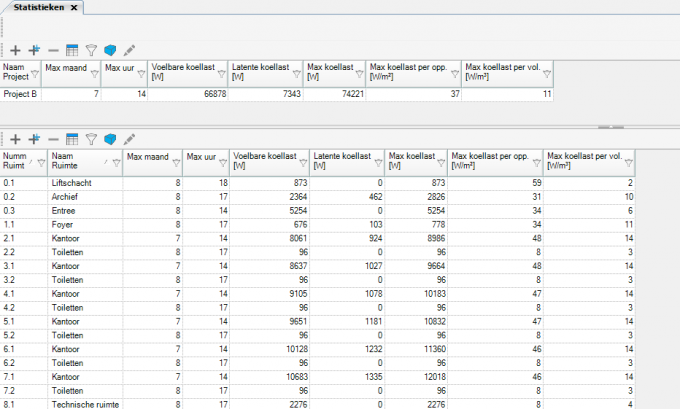The width and height of the screenshot is (680, 409).
Task: Select max koellast value 10183
Action: point(435,294)
